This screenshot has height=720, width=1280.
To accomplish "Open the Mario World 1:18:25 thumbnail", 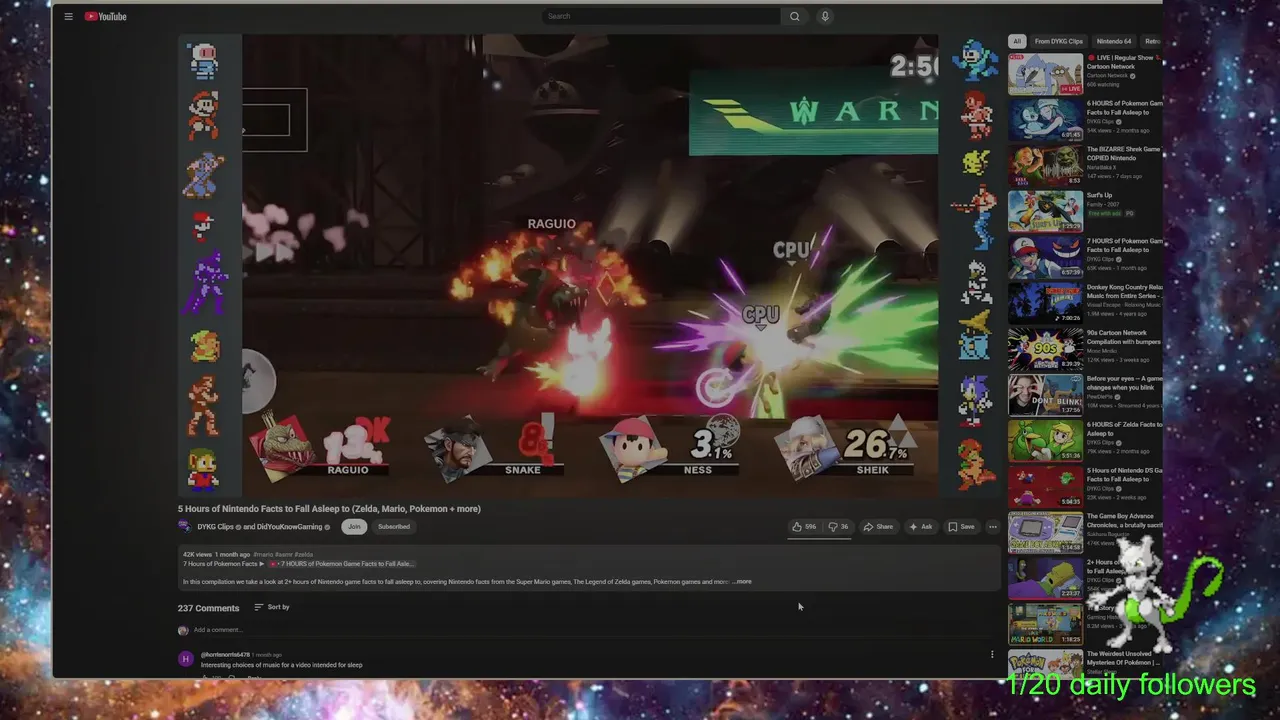I will point(1045,624).
